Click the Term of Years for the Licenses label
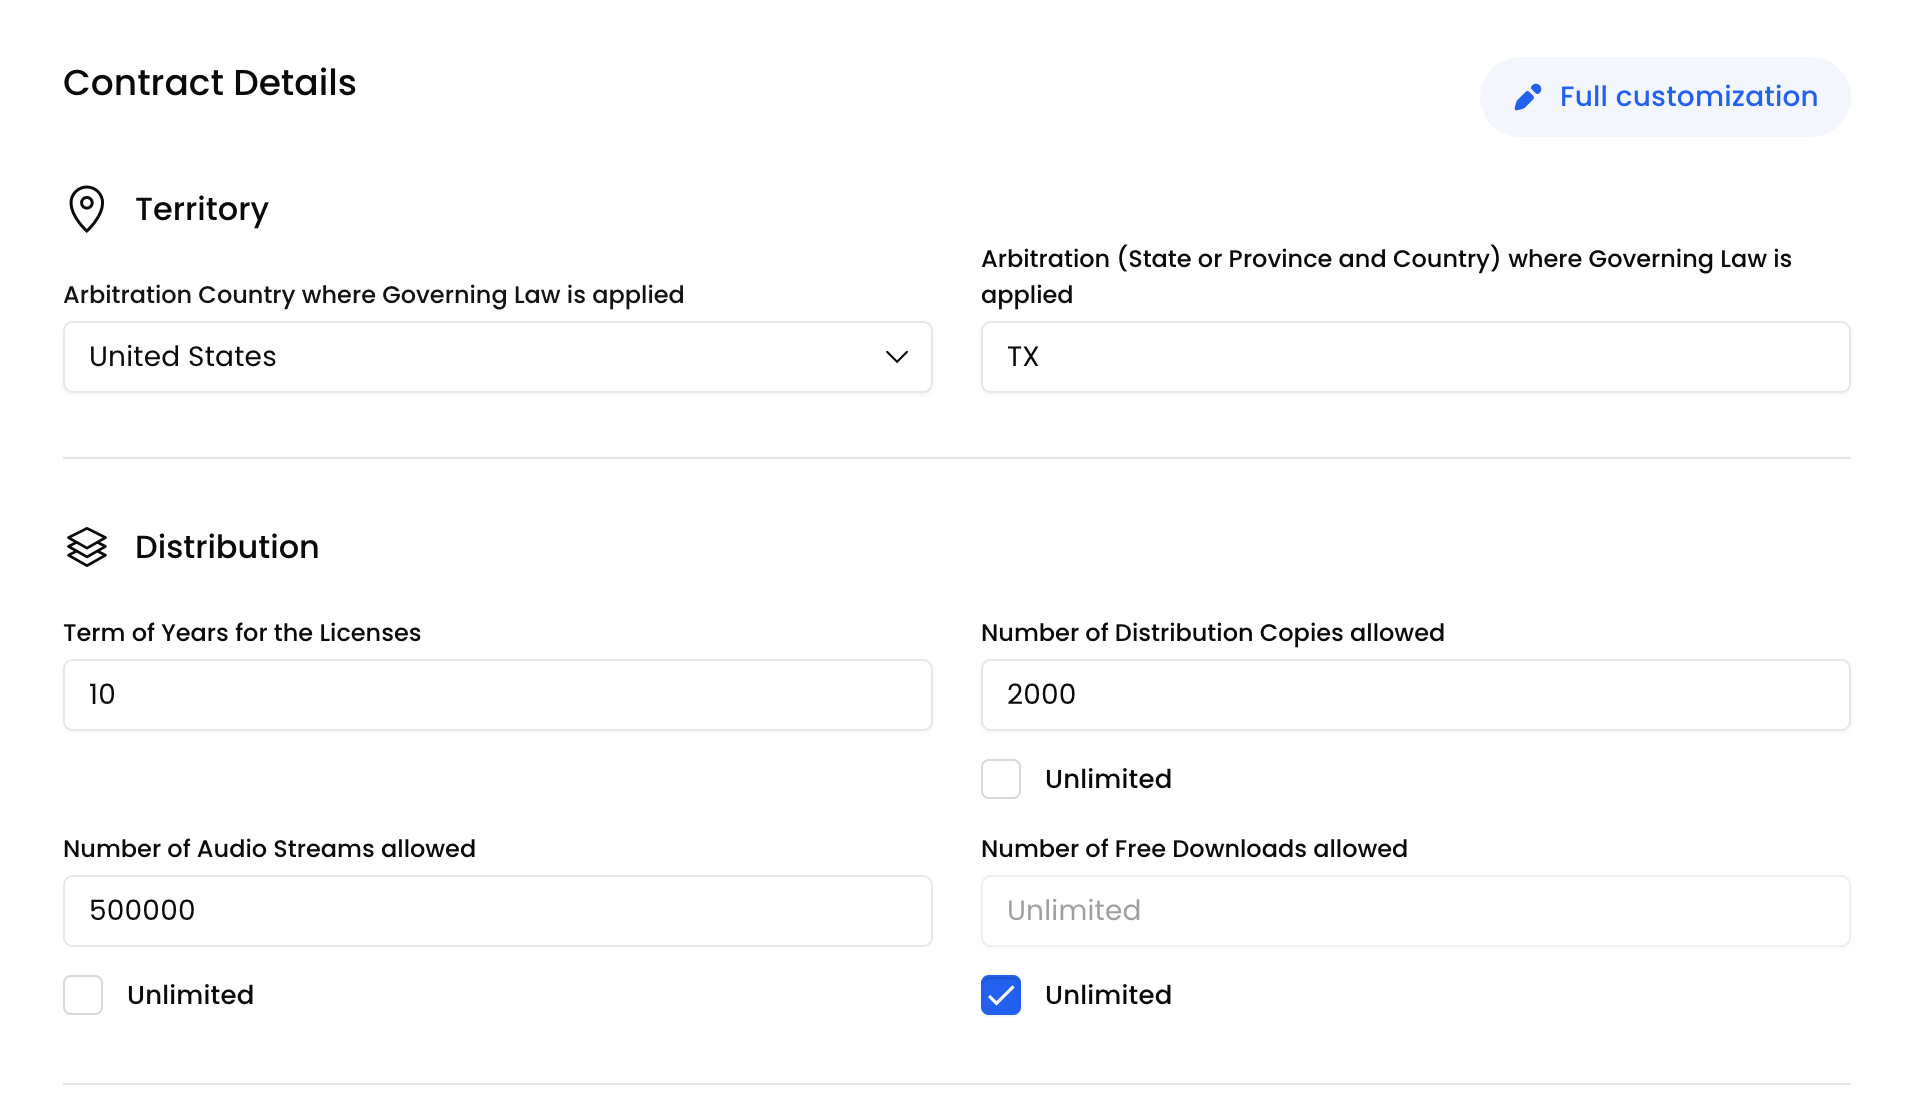 coord(242,633)
